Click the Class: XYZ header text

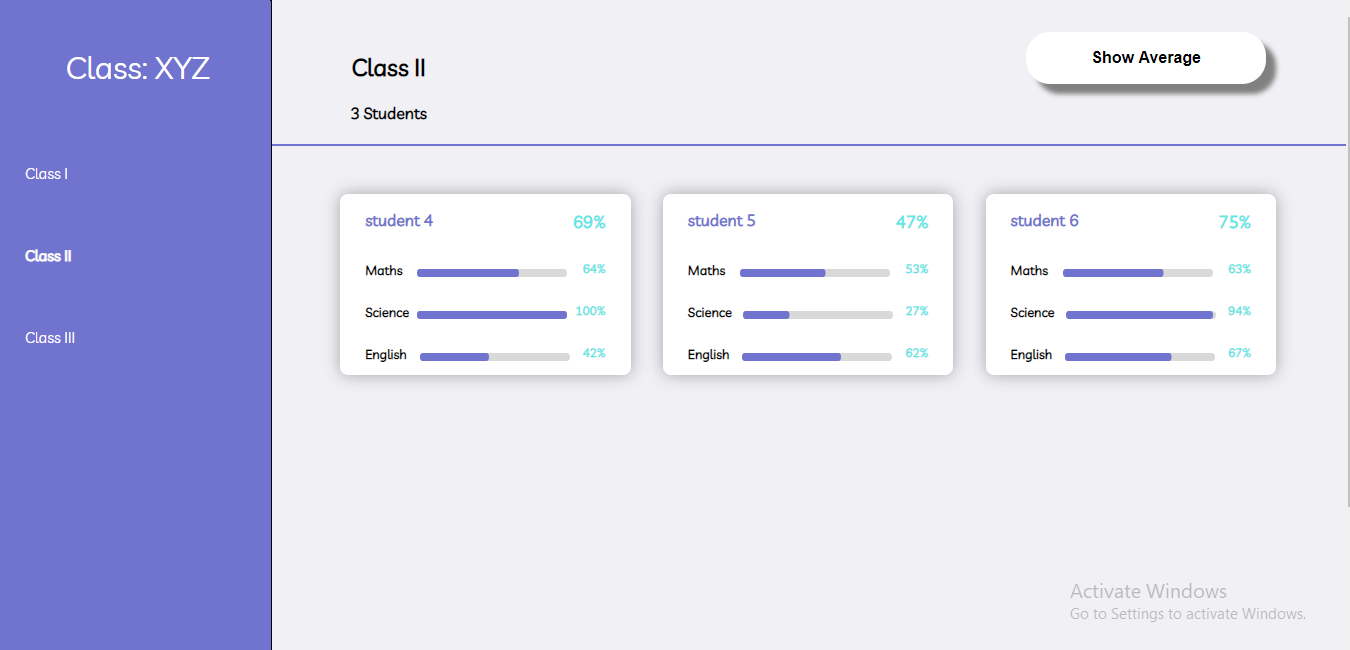coord(137,69)
